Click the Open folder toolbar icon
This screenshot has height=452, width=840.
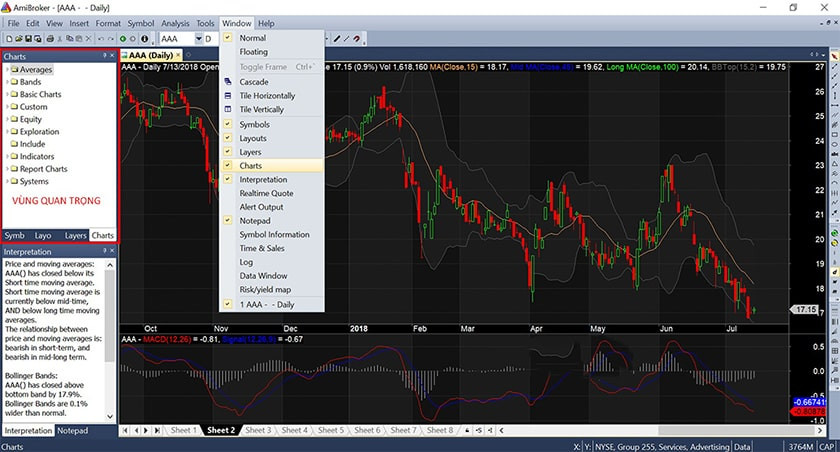tap(18, 38)
